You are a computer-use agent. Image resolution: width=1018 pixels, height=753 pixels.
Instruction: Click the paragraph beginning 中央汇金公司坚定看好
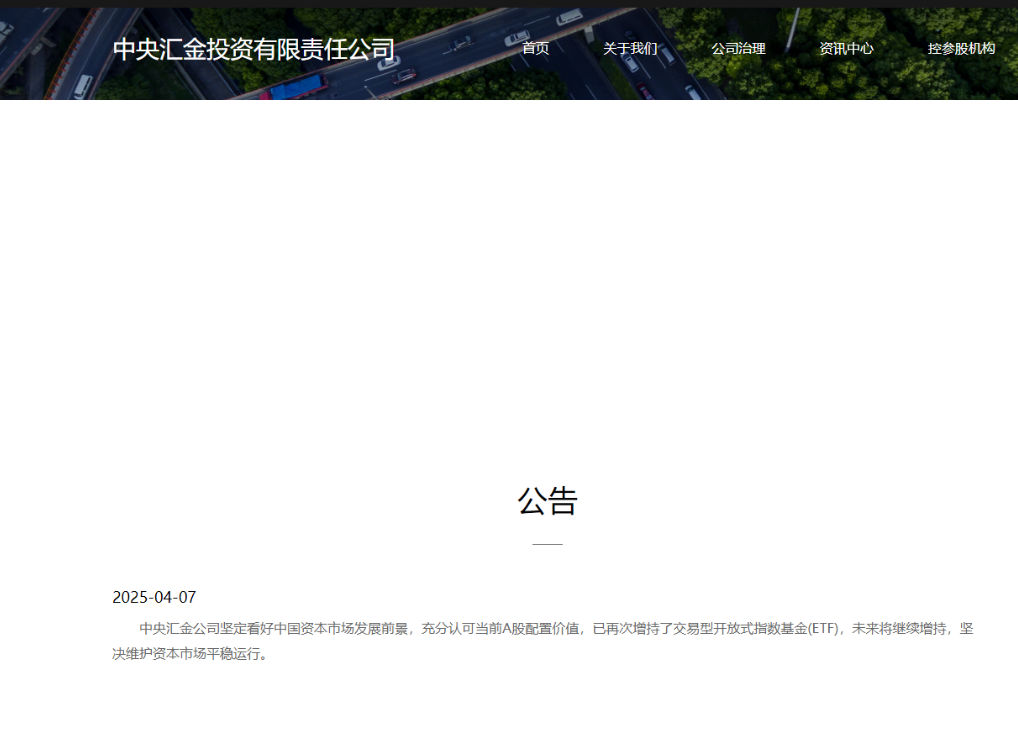(543, 641)
